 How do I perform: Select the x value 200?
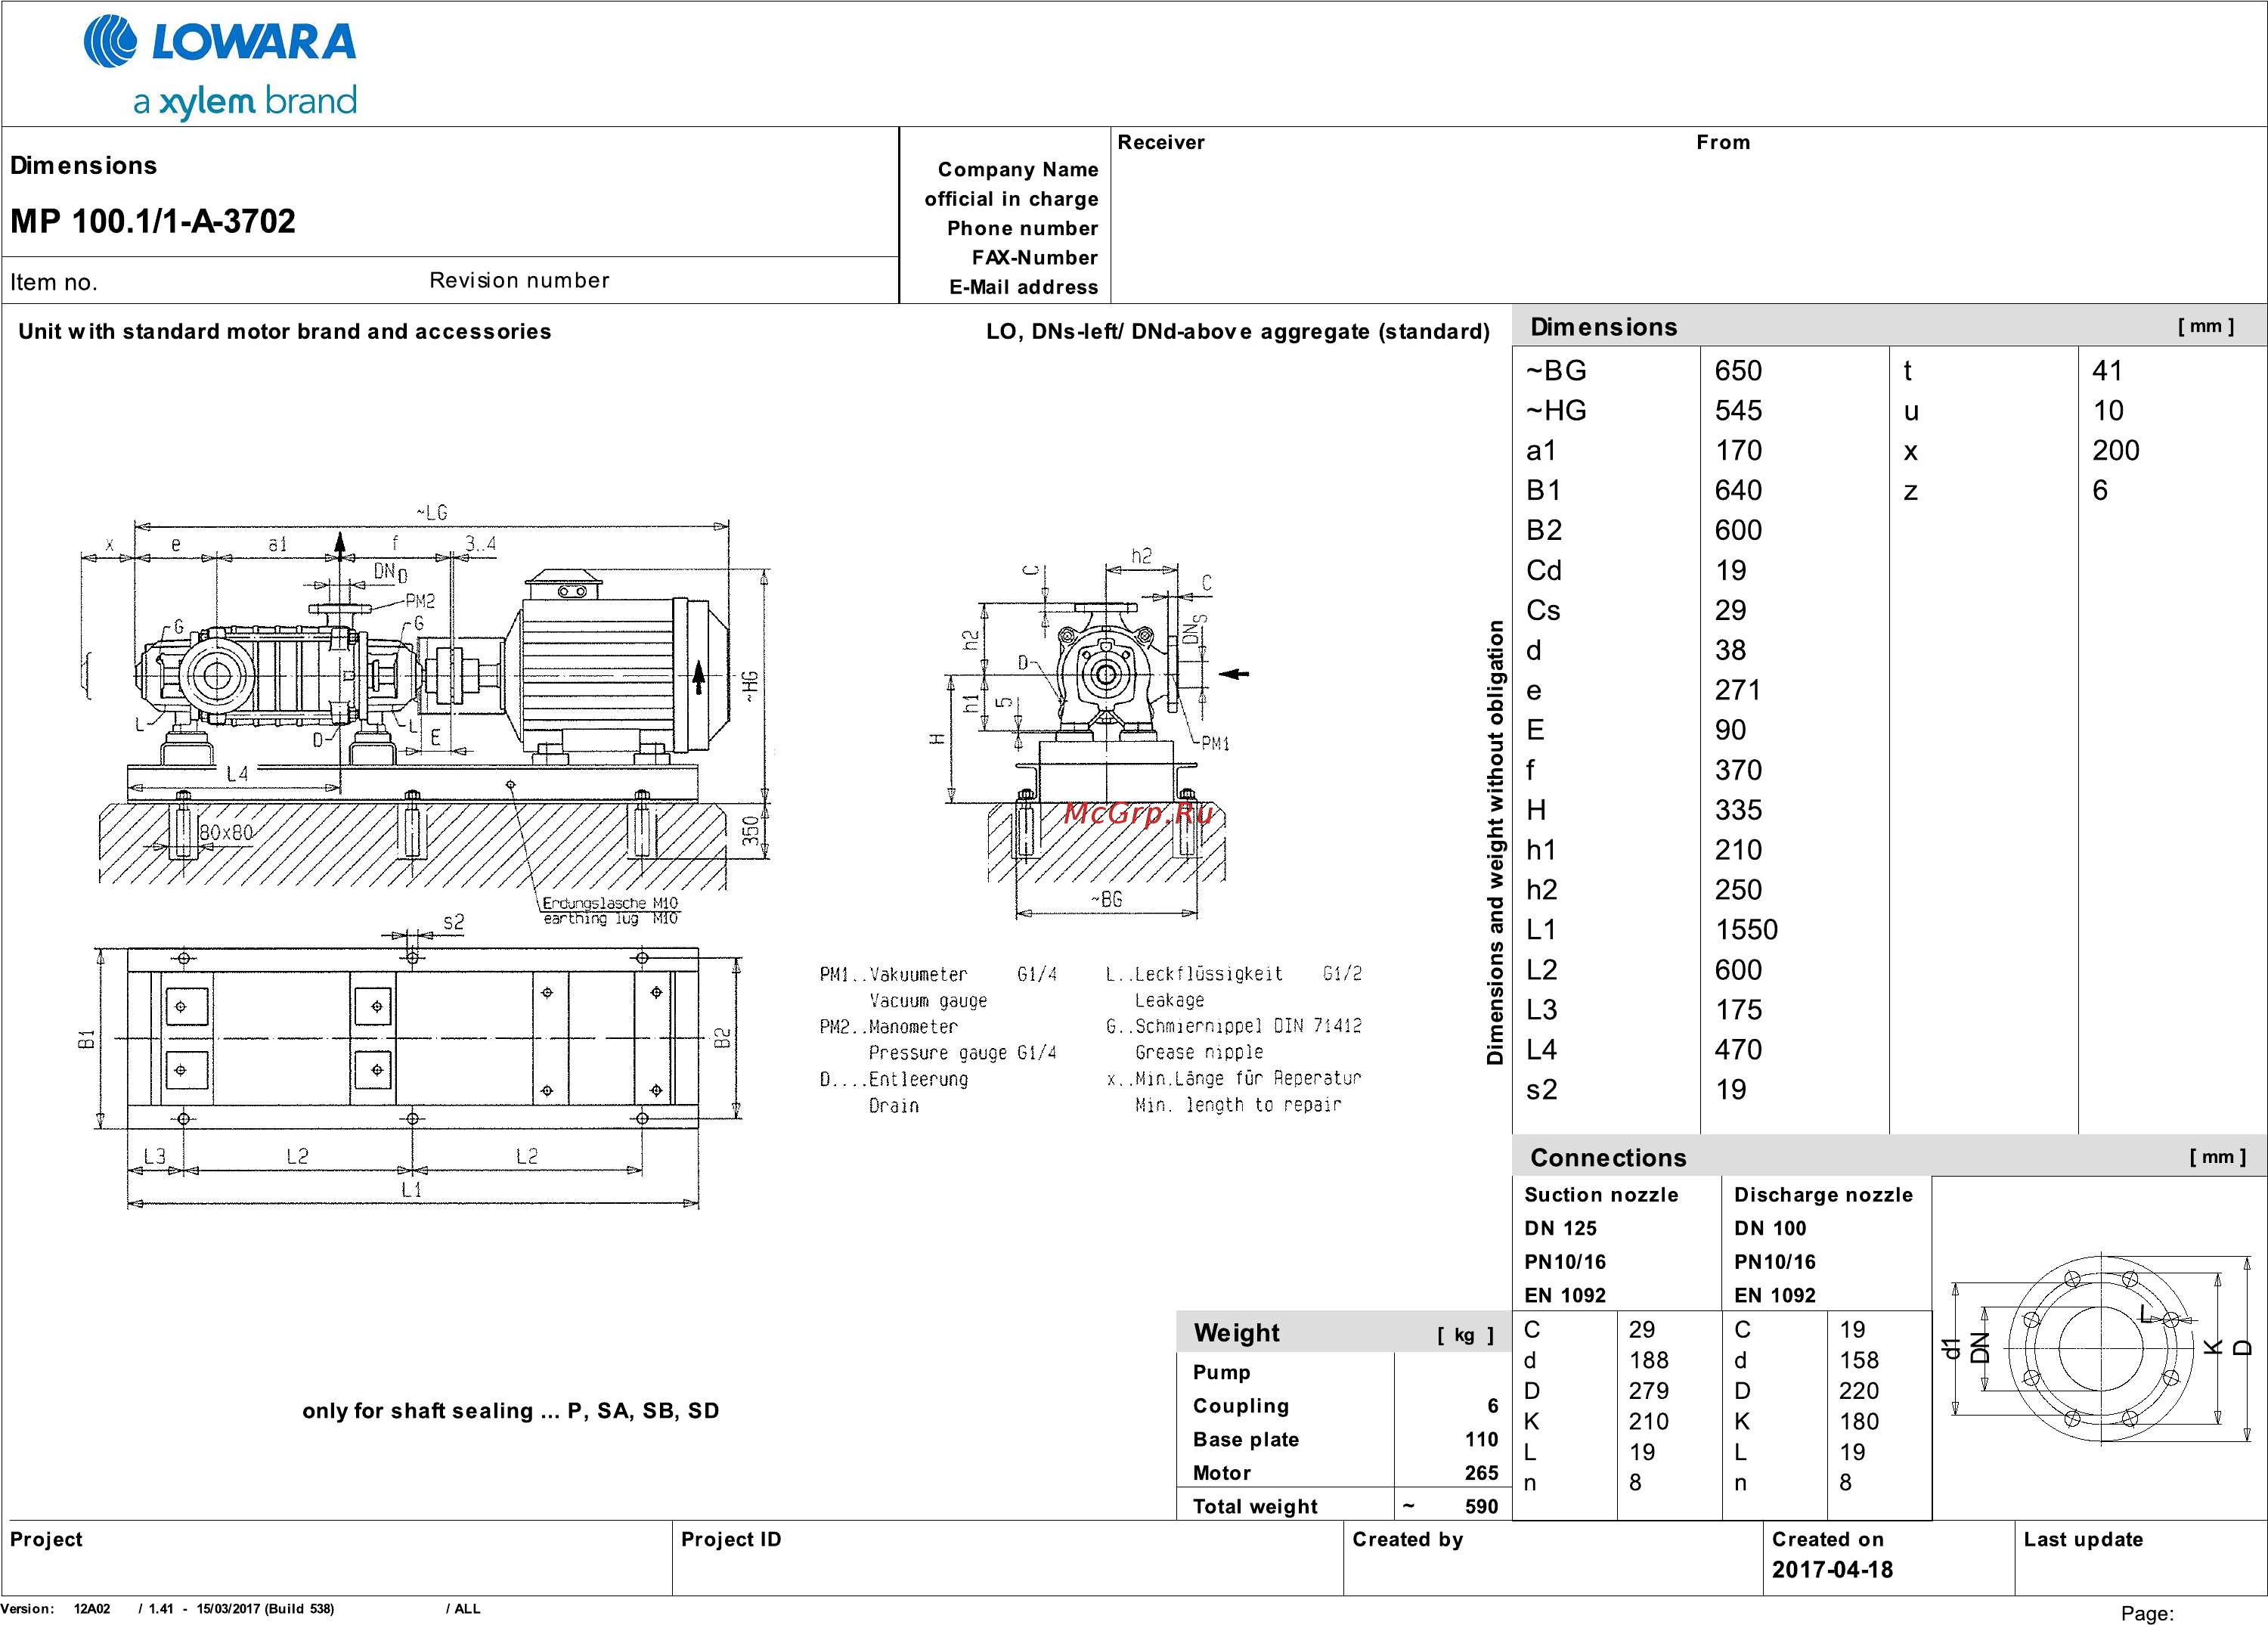click(2115, 451)
